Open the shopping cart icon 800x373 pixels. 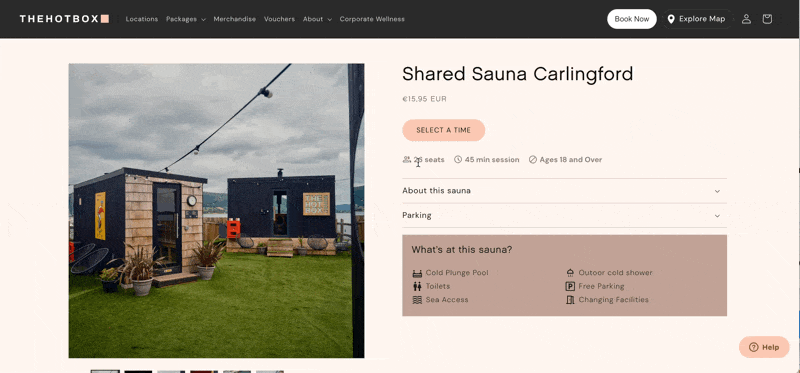tap(767, 19)
